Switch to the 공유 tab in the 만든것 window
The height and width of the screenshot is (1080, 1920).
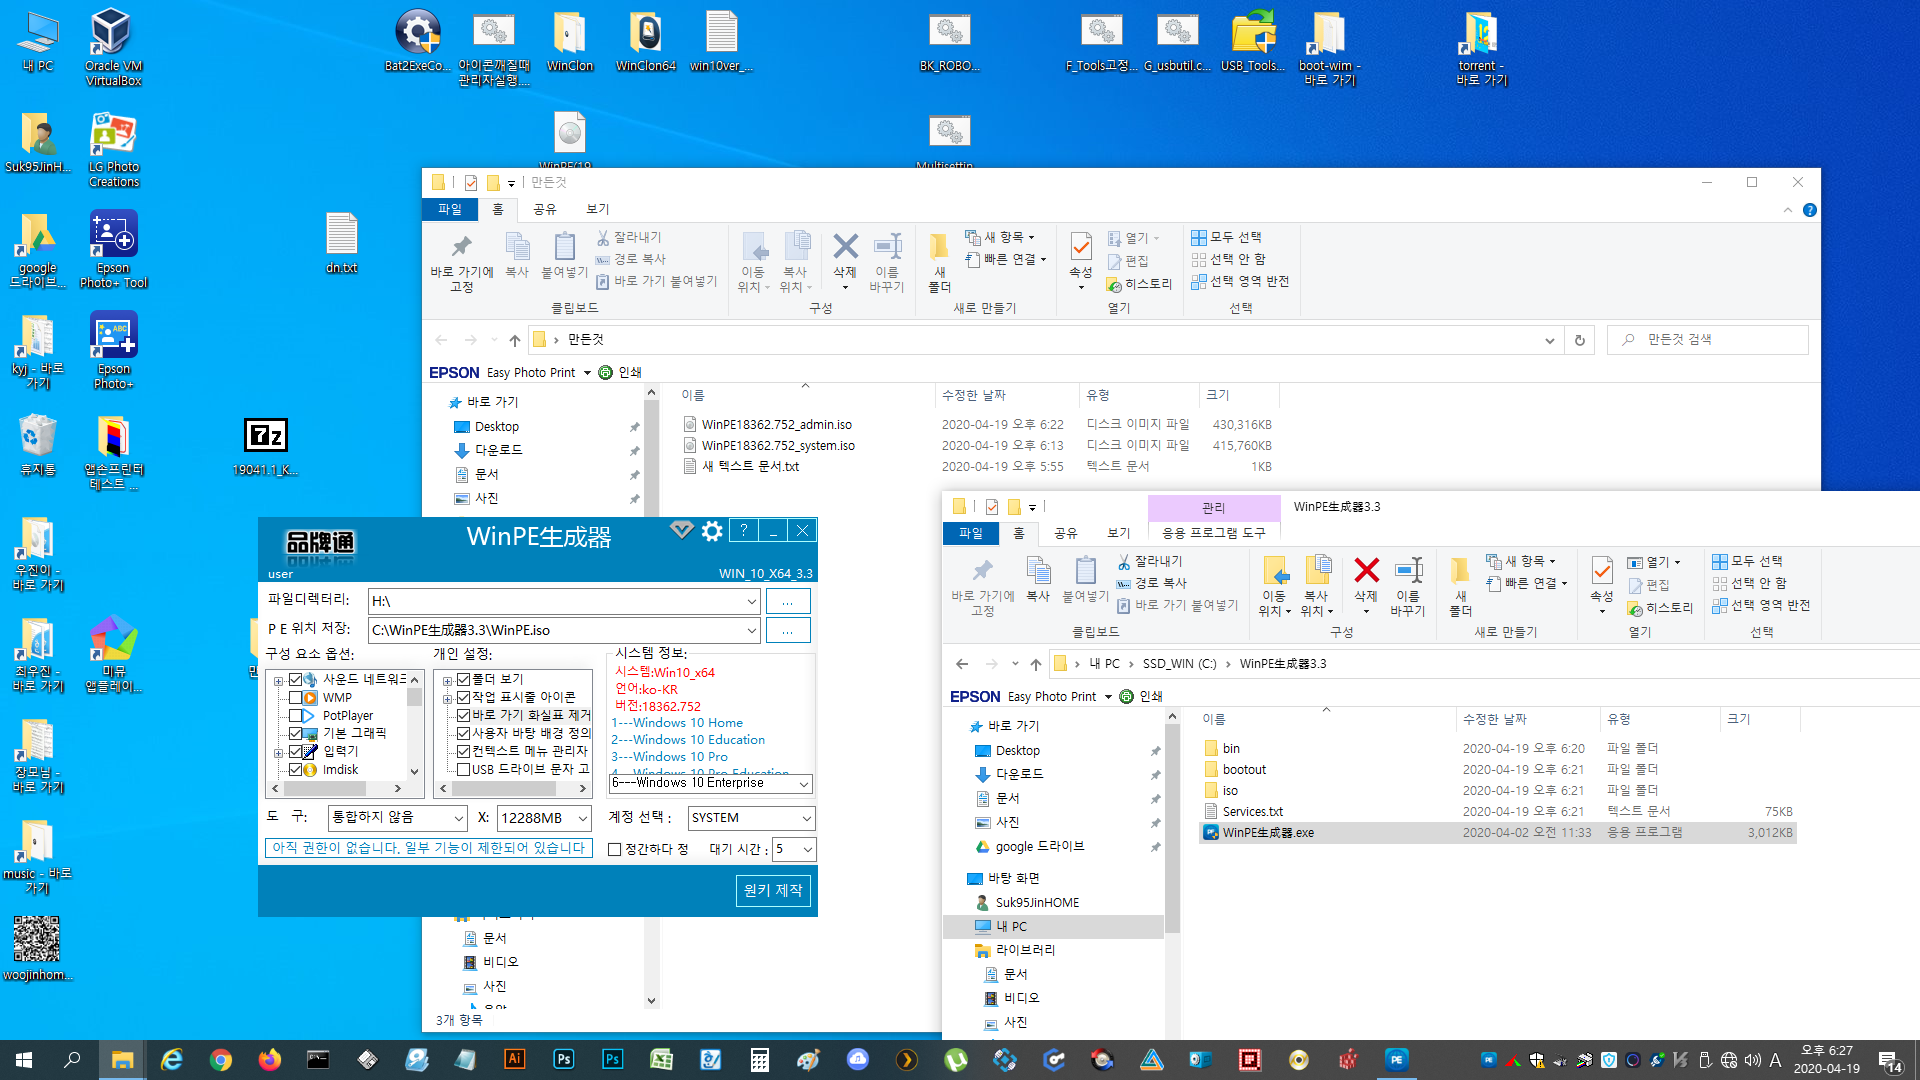point(545,209)
